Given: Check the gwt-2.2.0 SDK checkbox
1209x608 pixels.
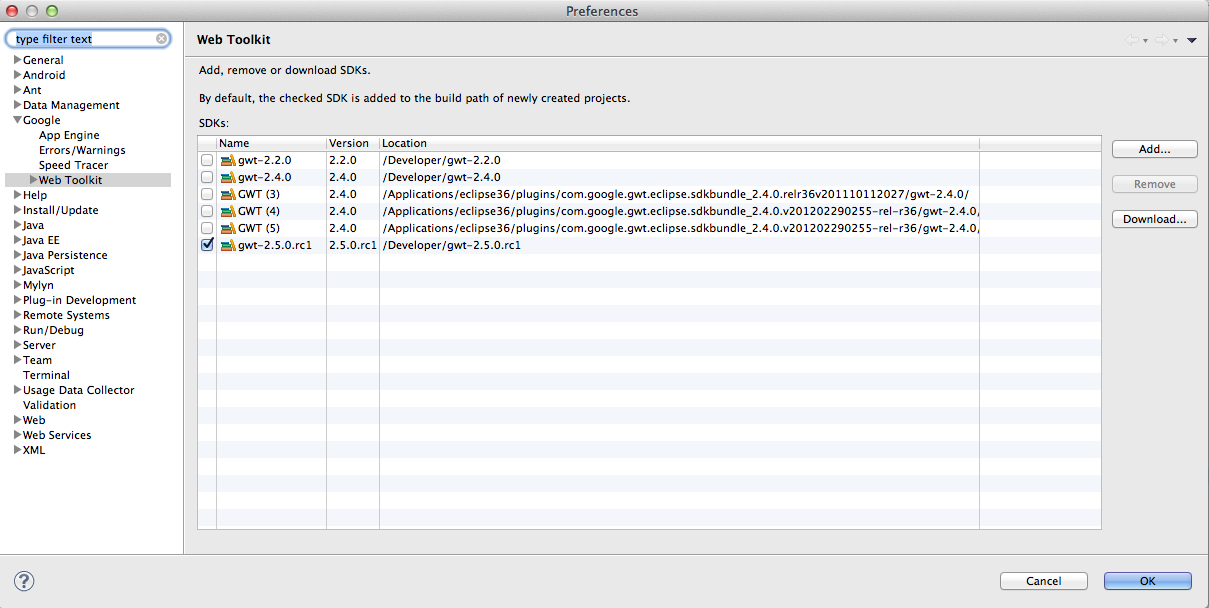Looking at the screenshot, I should [x=207, y=160].
